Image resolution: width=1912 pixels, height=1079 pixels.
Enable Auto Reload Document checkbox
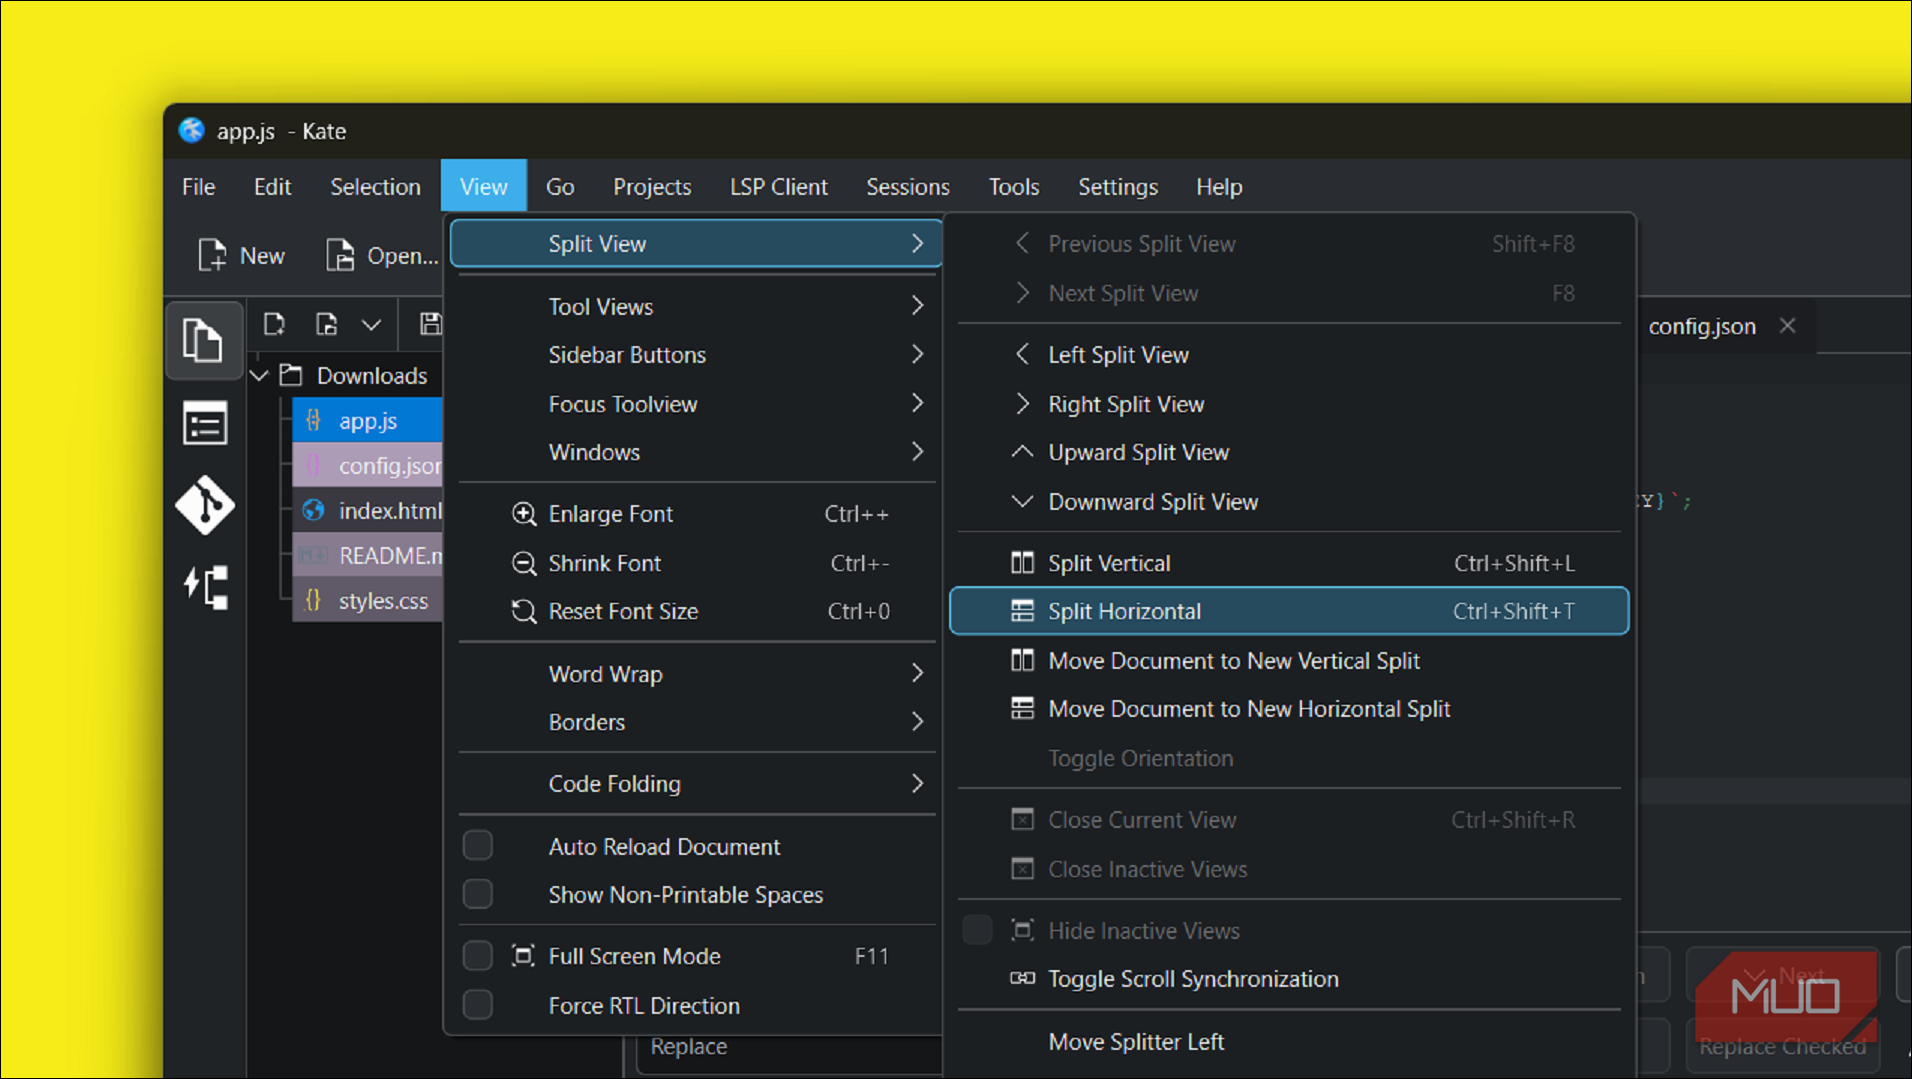(478, 846)
